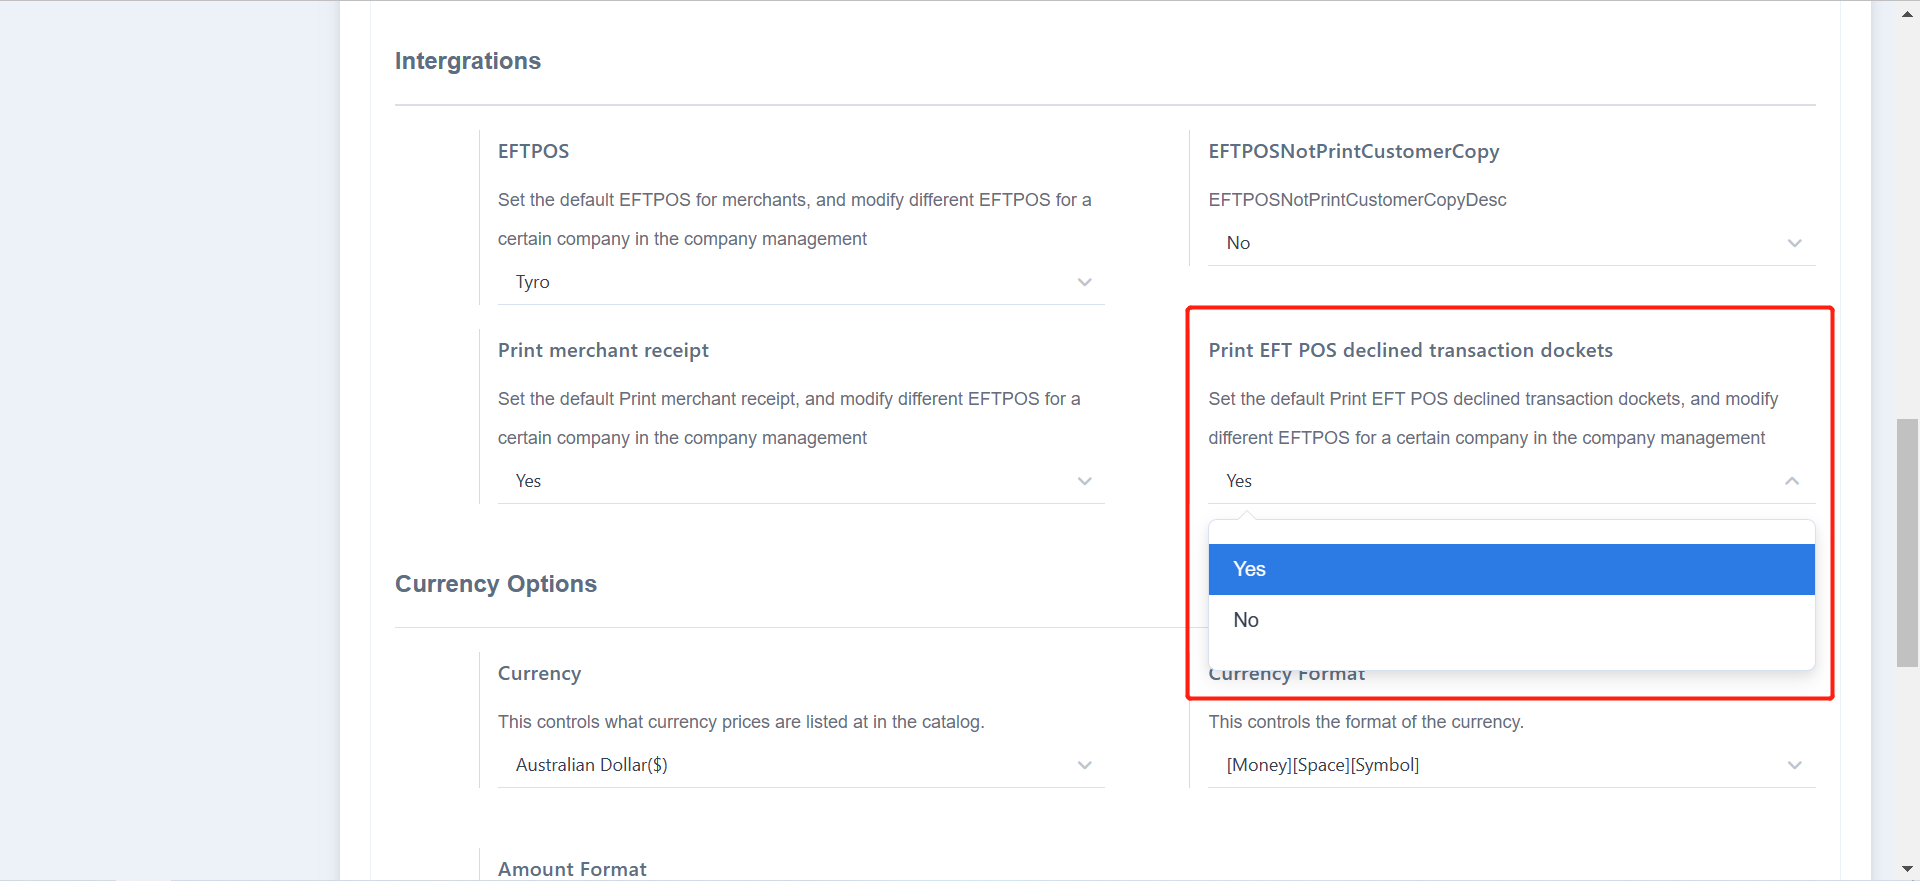
Task: Click the scrollbar up arrow
Action: (x=1908, y=13)
